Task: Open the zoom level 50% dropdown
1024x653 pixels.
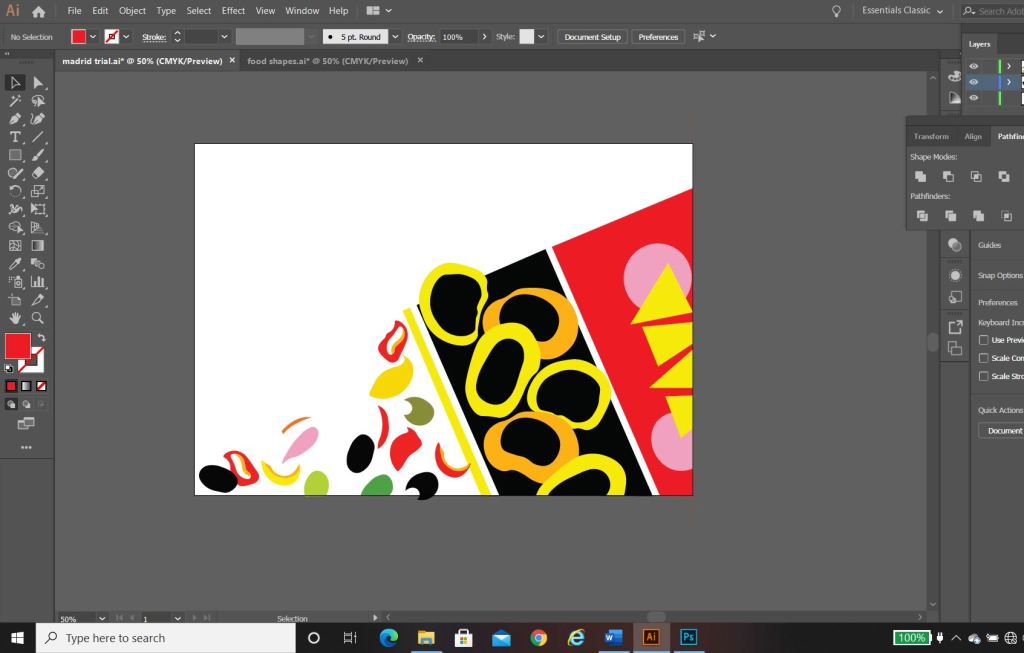Action: click(102, 619)
